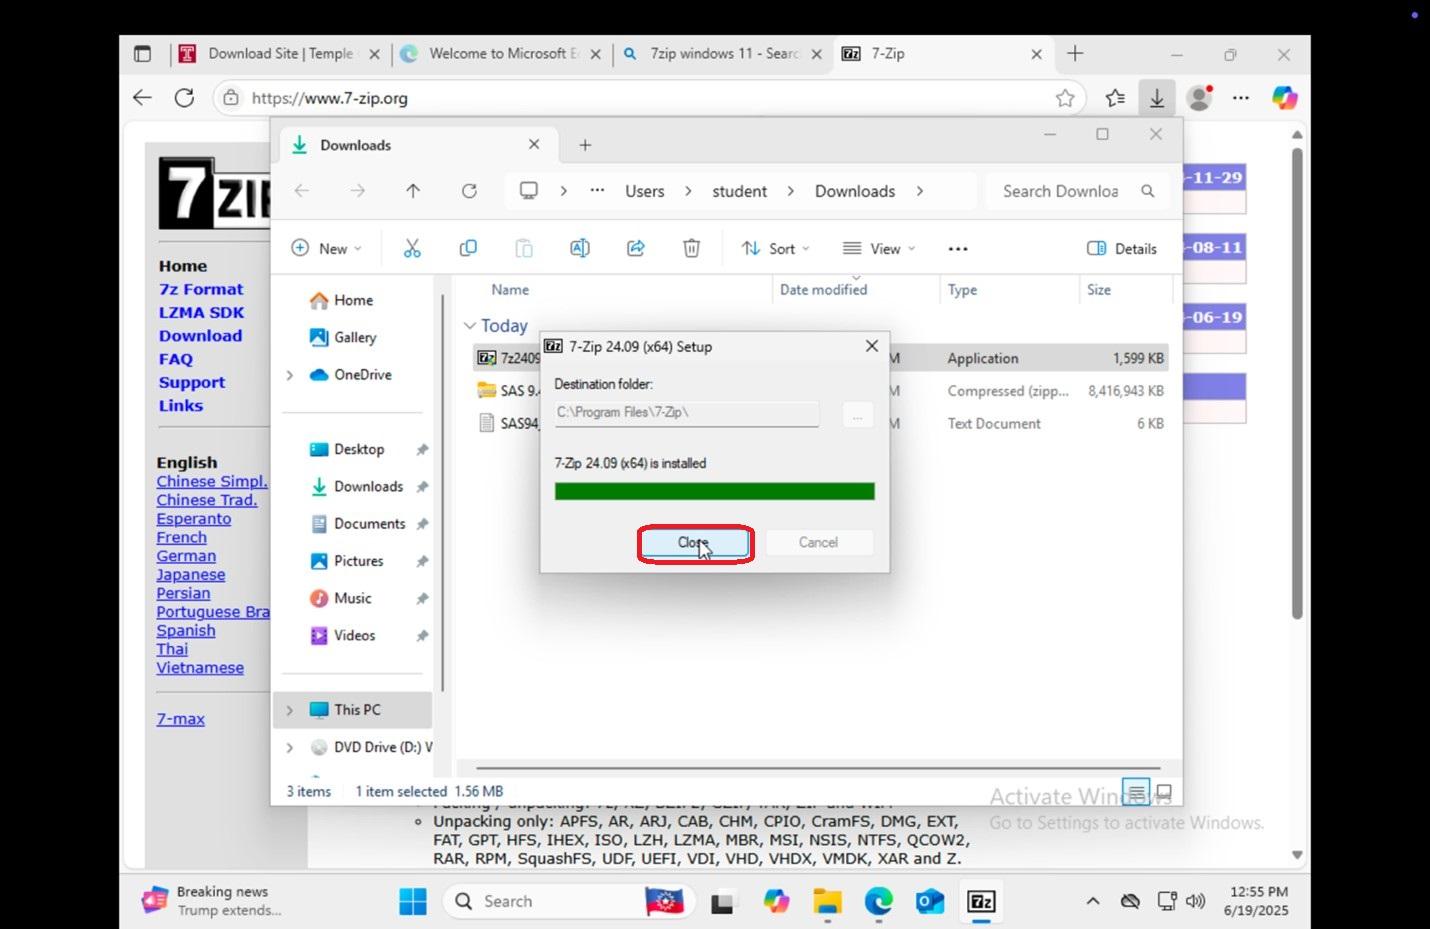Viewport: 1430px width, 929px height.
Task: Click the Downloads breadcrumb segment
Action: coord(855,191)
